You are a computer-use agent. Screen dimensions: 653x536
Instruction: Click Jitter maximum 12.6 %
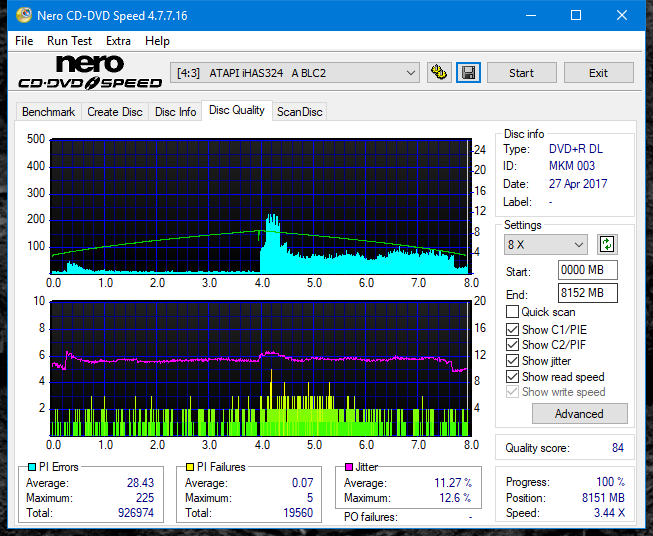point(455,498)
